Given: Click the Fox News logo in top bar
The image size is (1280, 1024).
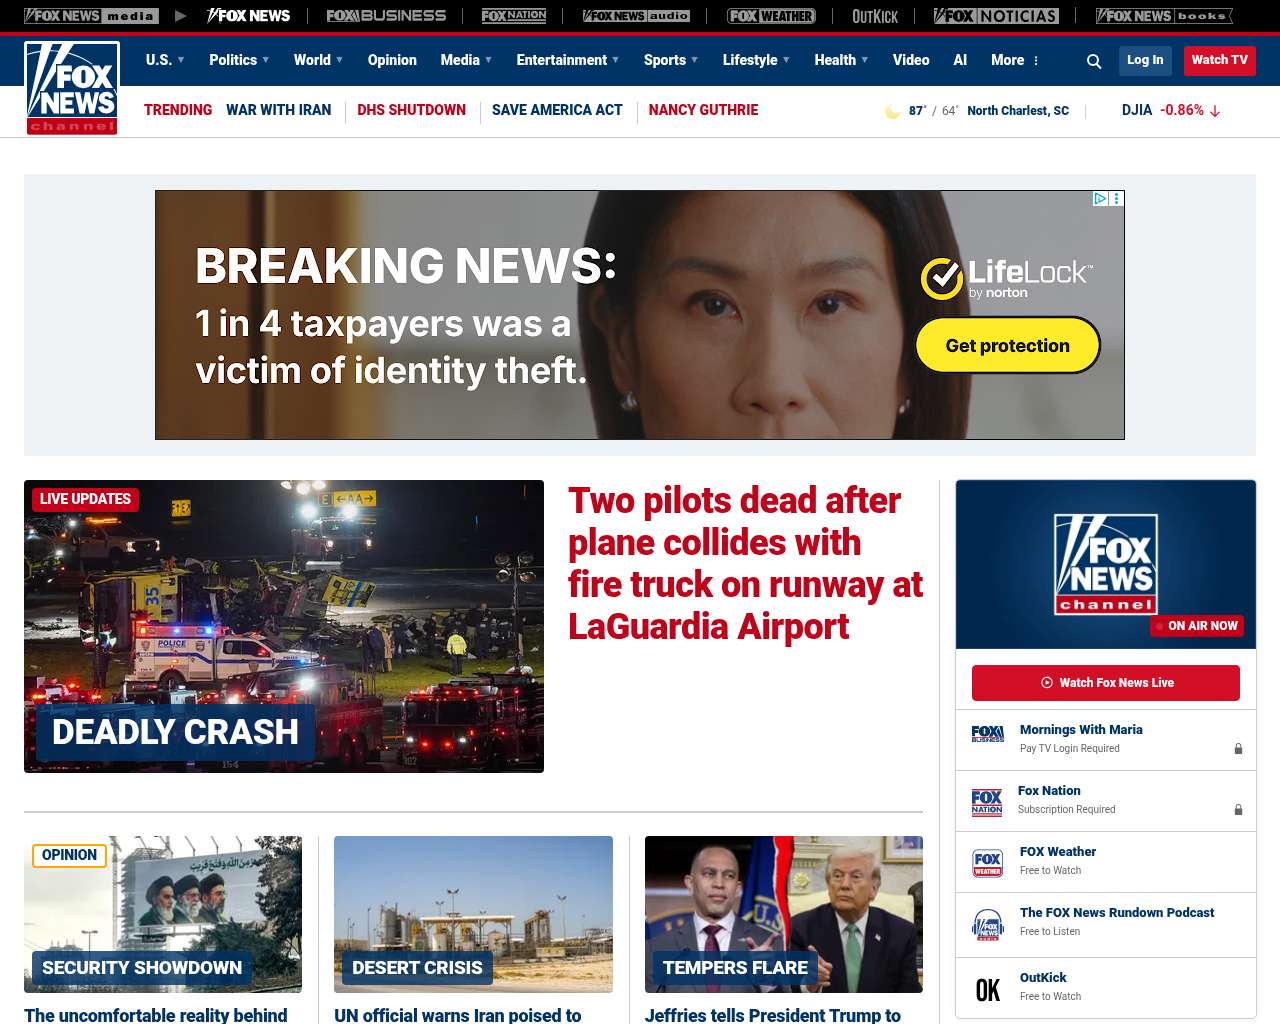Looking at the screenshot, I should point(248,16).
